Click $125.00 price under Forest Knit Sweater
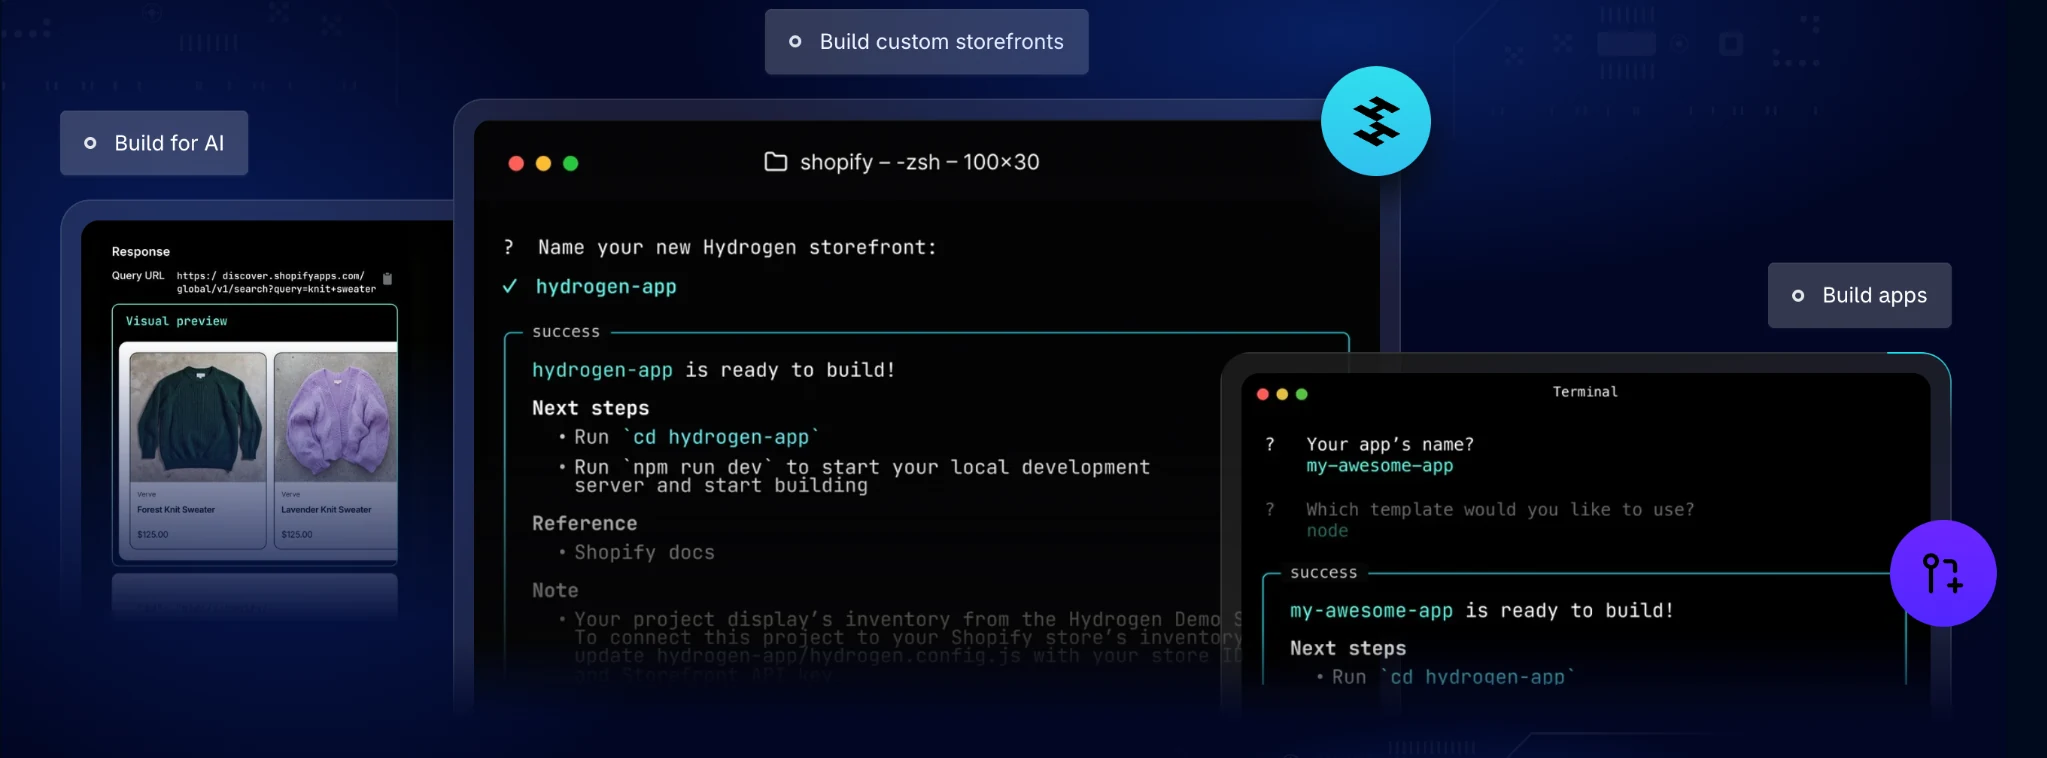This screenshot has height=758, width=2047. click(152, 535)
